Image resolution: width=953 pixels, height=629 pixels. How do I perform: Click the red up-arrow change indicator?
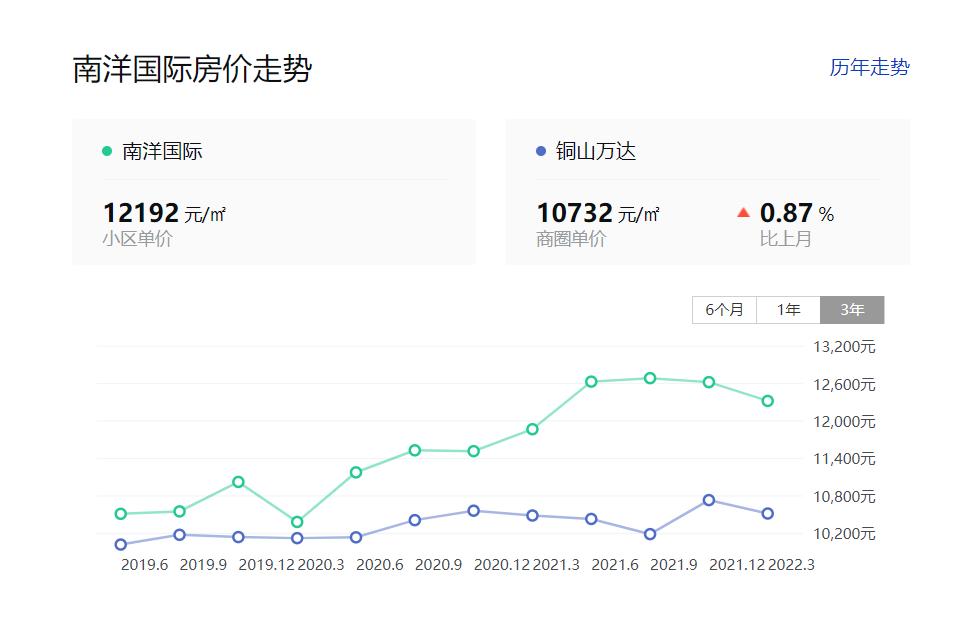pyautogui.click(x=742, y=212)
